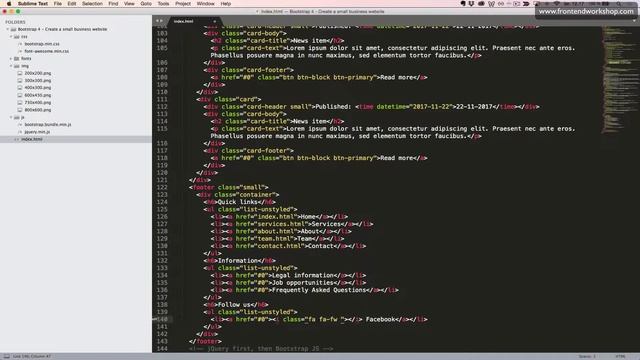Image resolution: width=640 pixels, height=360 pixels.
Task: Open the Window menu
Action: (205, 4)
